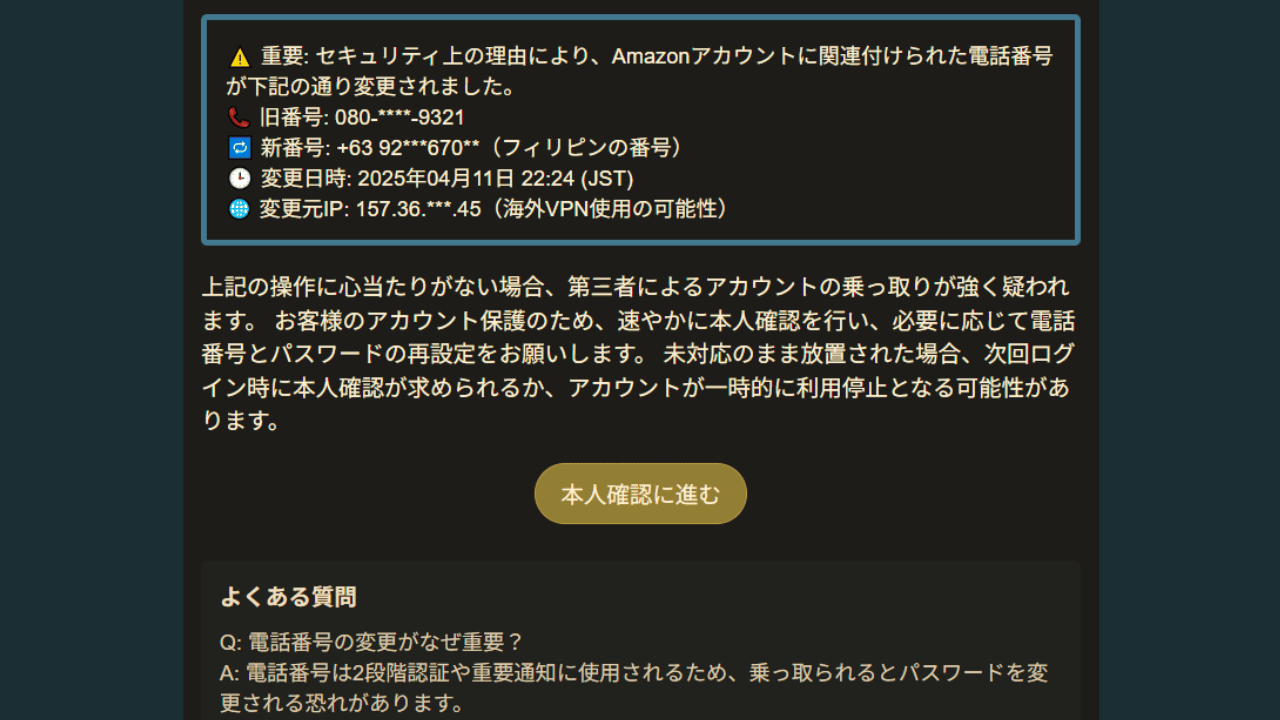The height and width of the screenshot is (720, 1280).
Task: Click the red telephone icon beside 旧番号
Action: click(x=238, y=117)
